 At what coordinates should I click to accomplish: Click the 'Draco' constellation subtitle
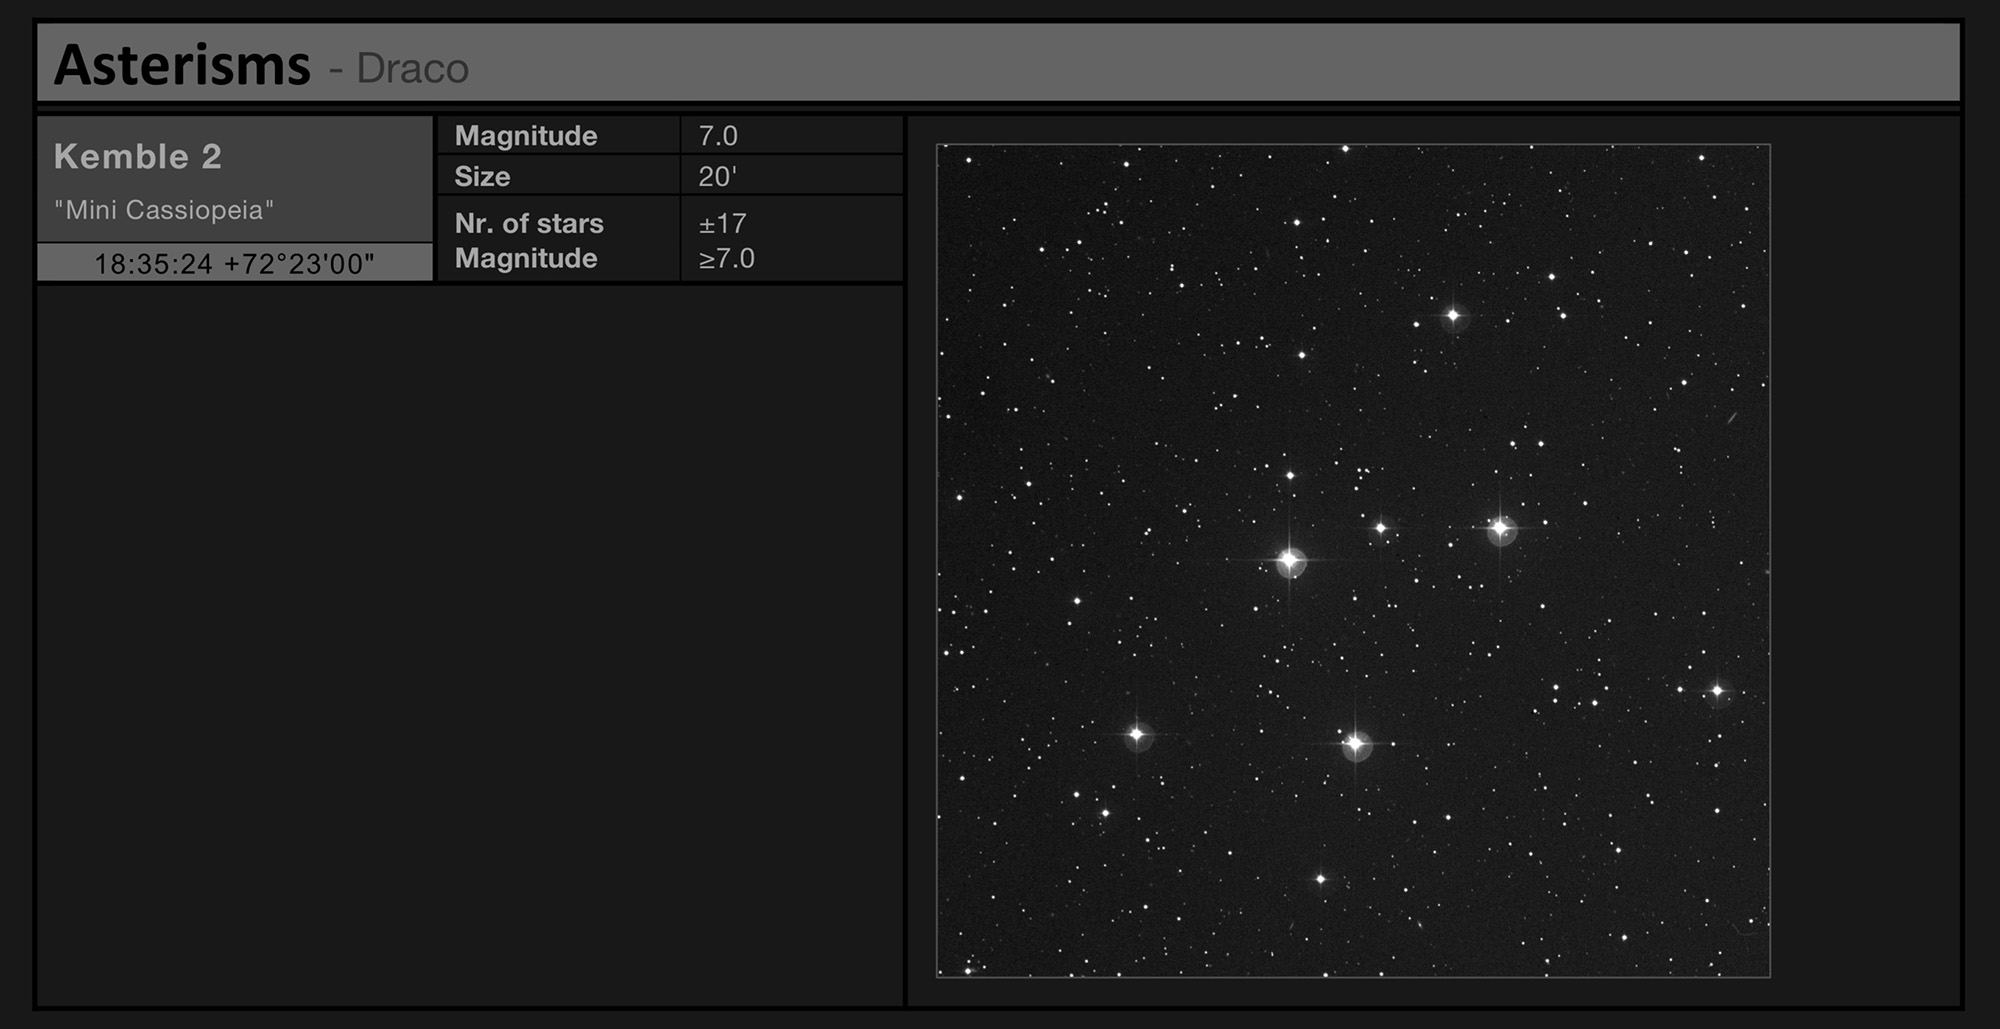click(412, 69)
